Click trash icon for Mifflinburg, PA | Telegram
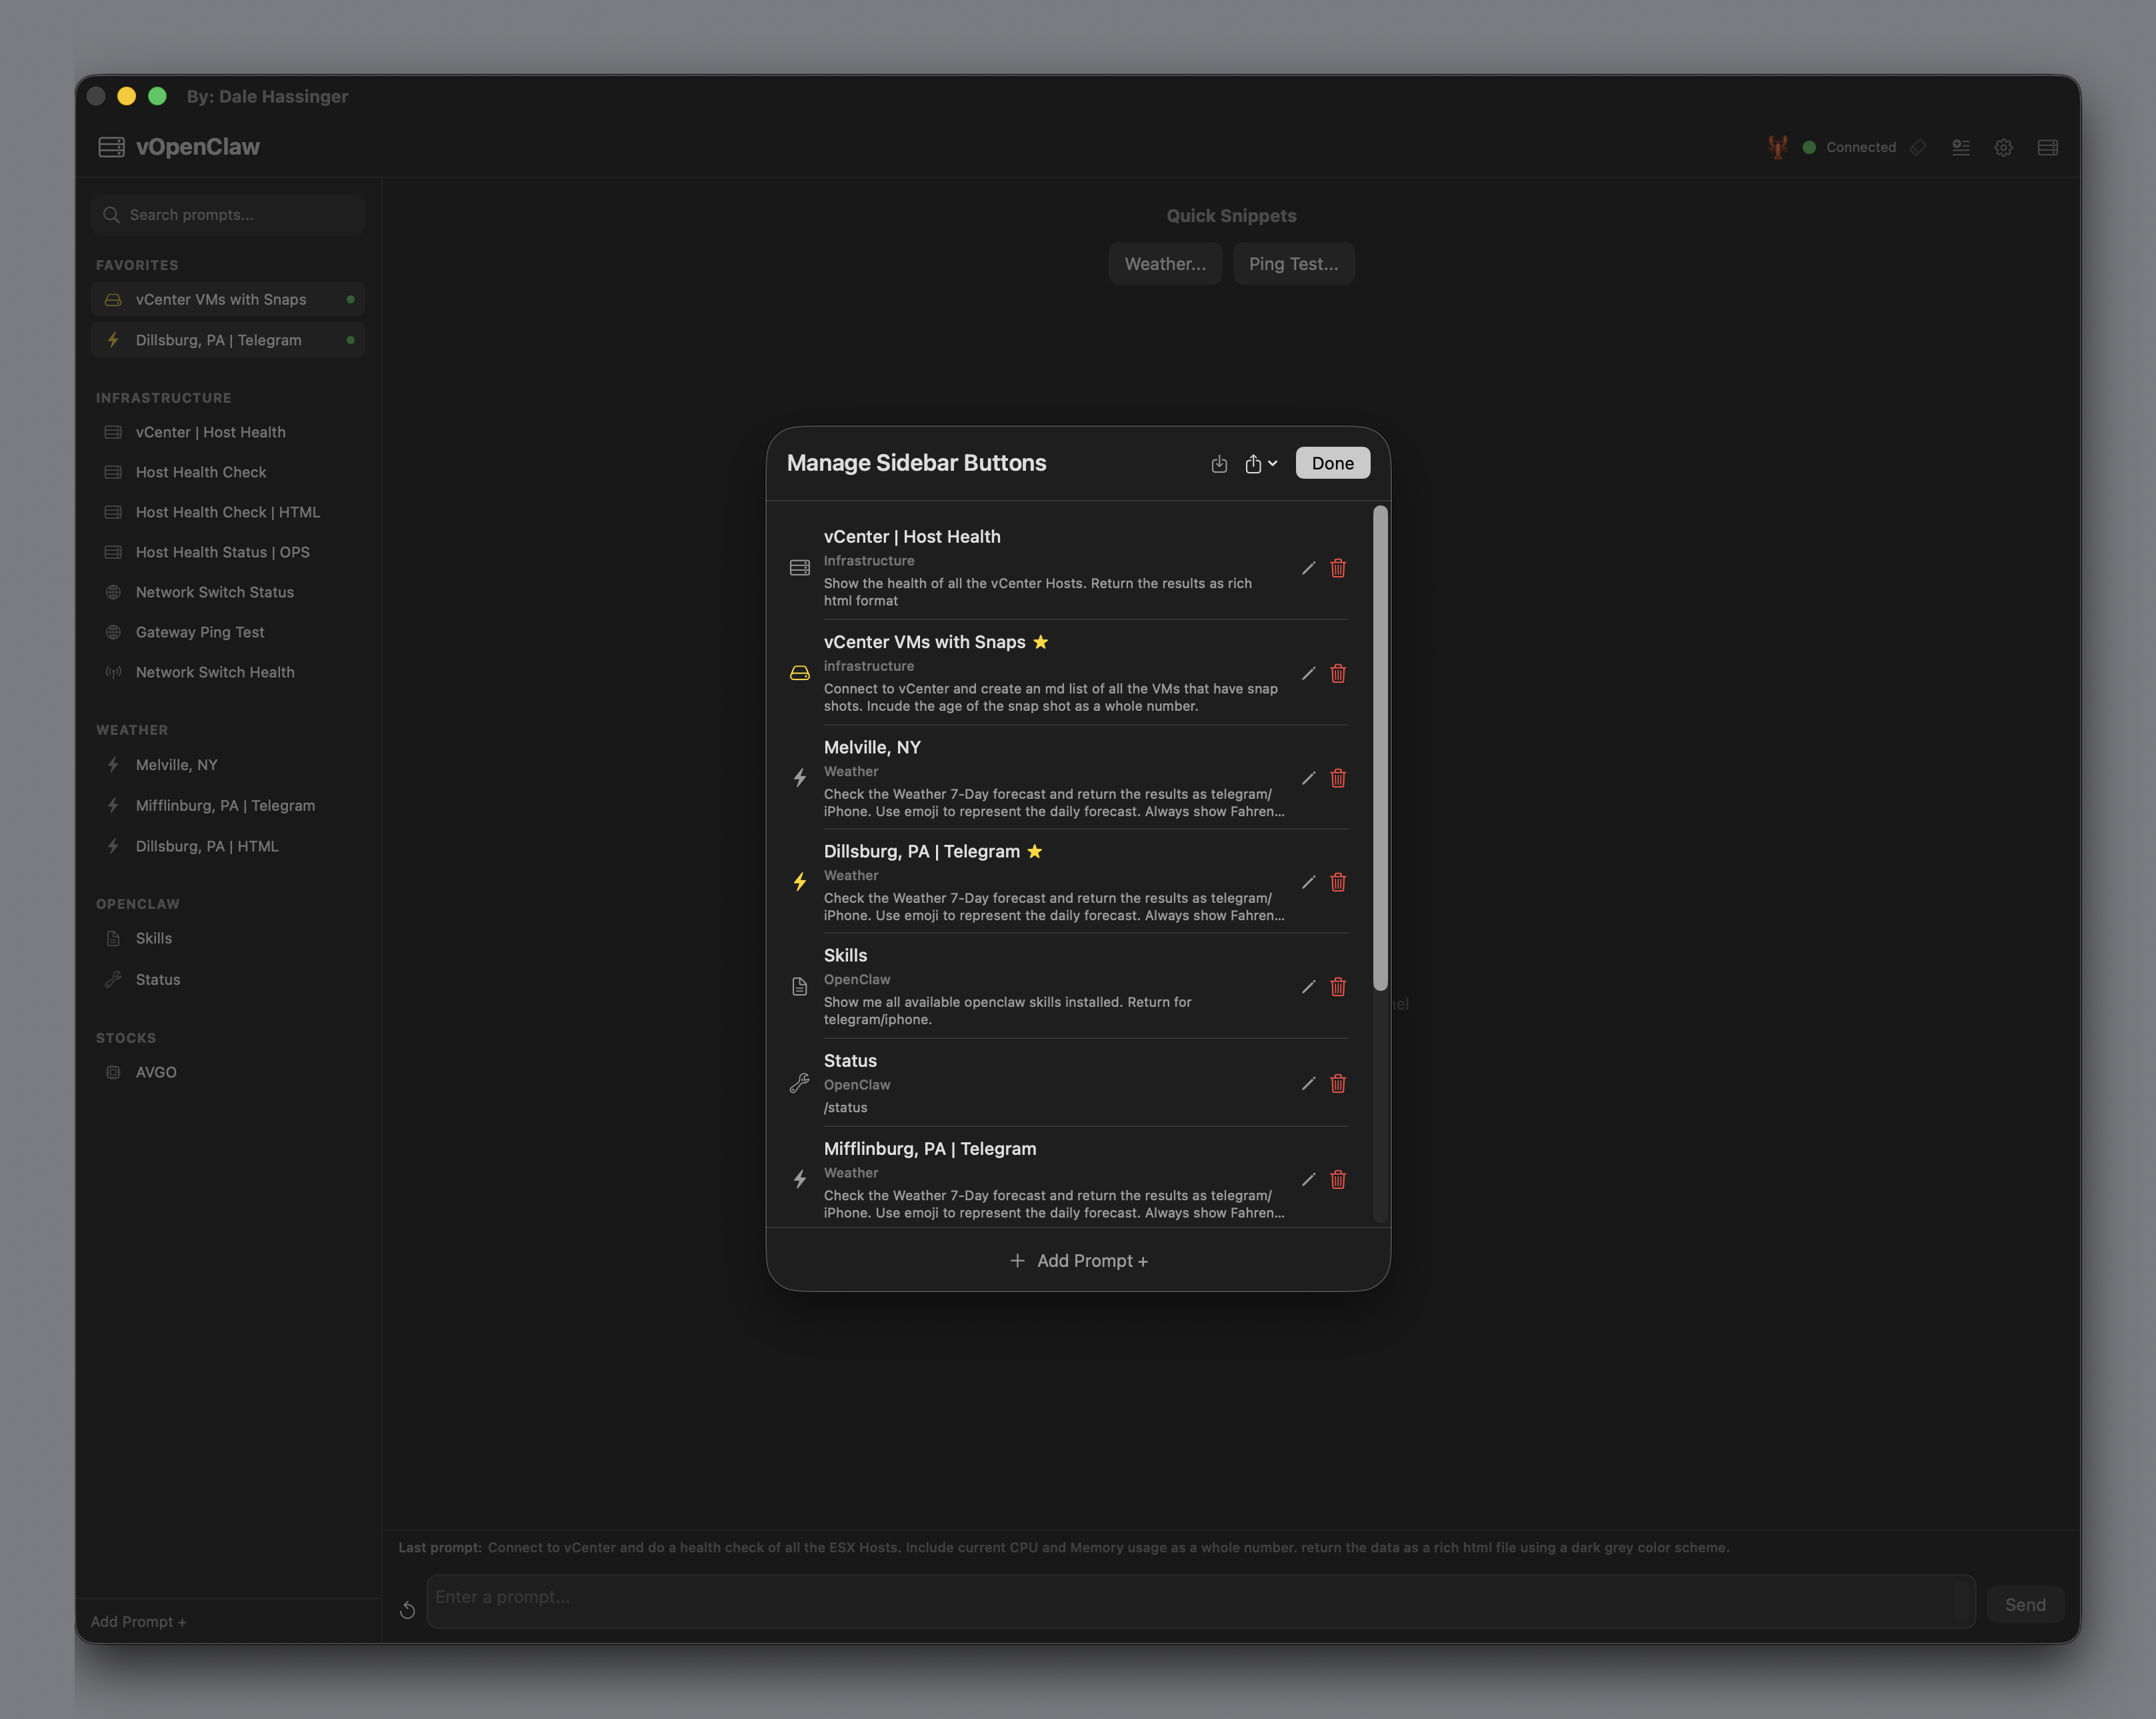Image resolution: width=2156 pixels, height=1719 pixels. pos(1337,1180)
